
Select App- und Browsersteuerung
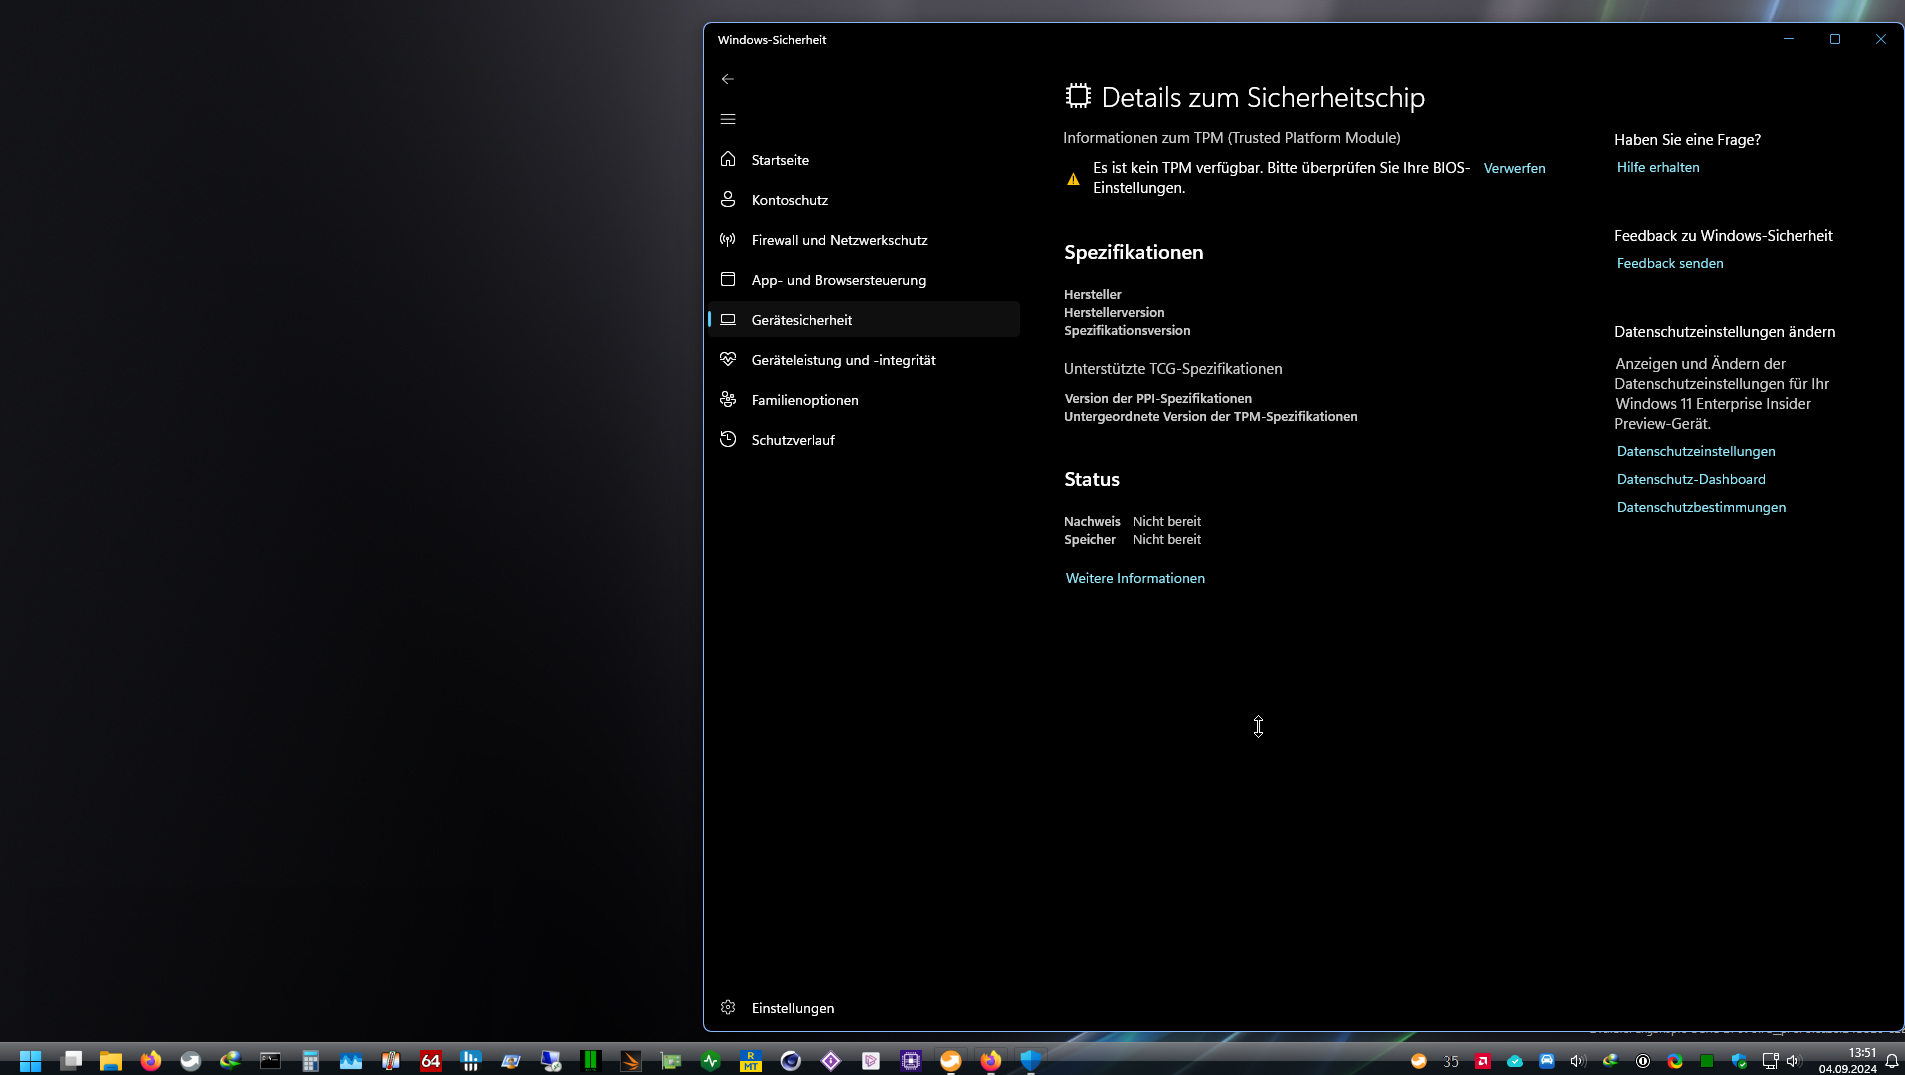click(x=864, y=280)
